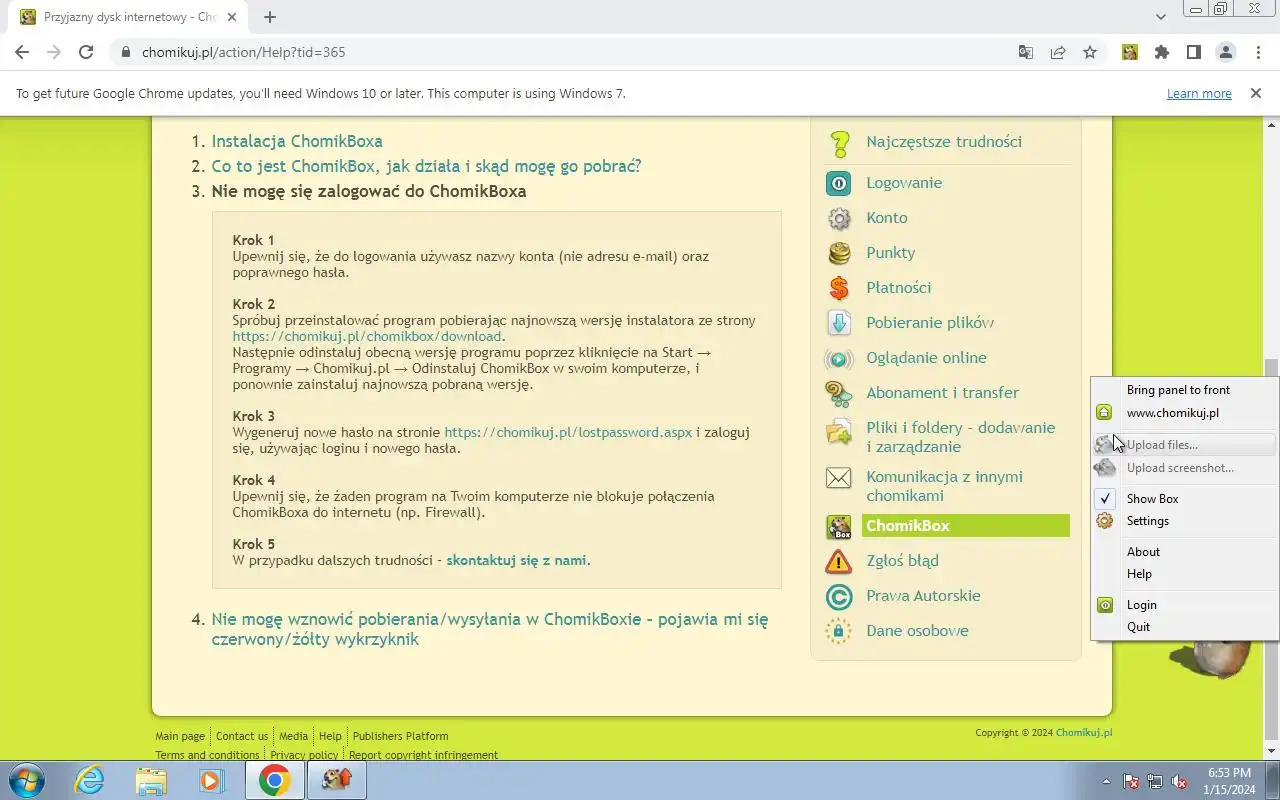Image resolution: width=1280 pixels, height=800 pixels.
Task: Expand question Co to jest ChomikBox
Action: pos(426,166)
